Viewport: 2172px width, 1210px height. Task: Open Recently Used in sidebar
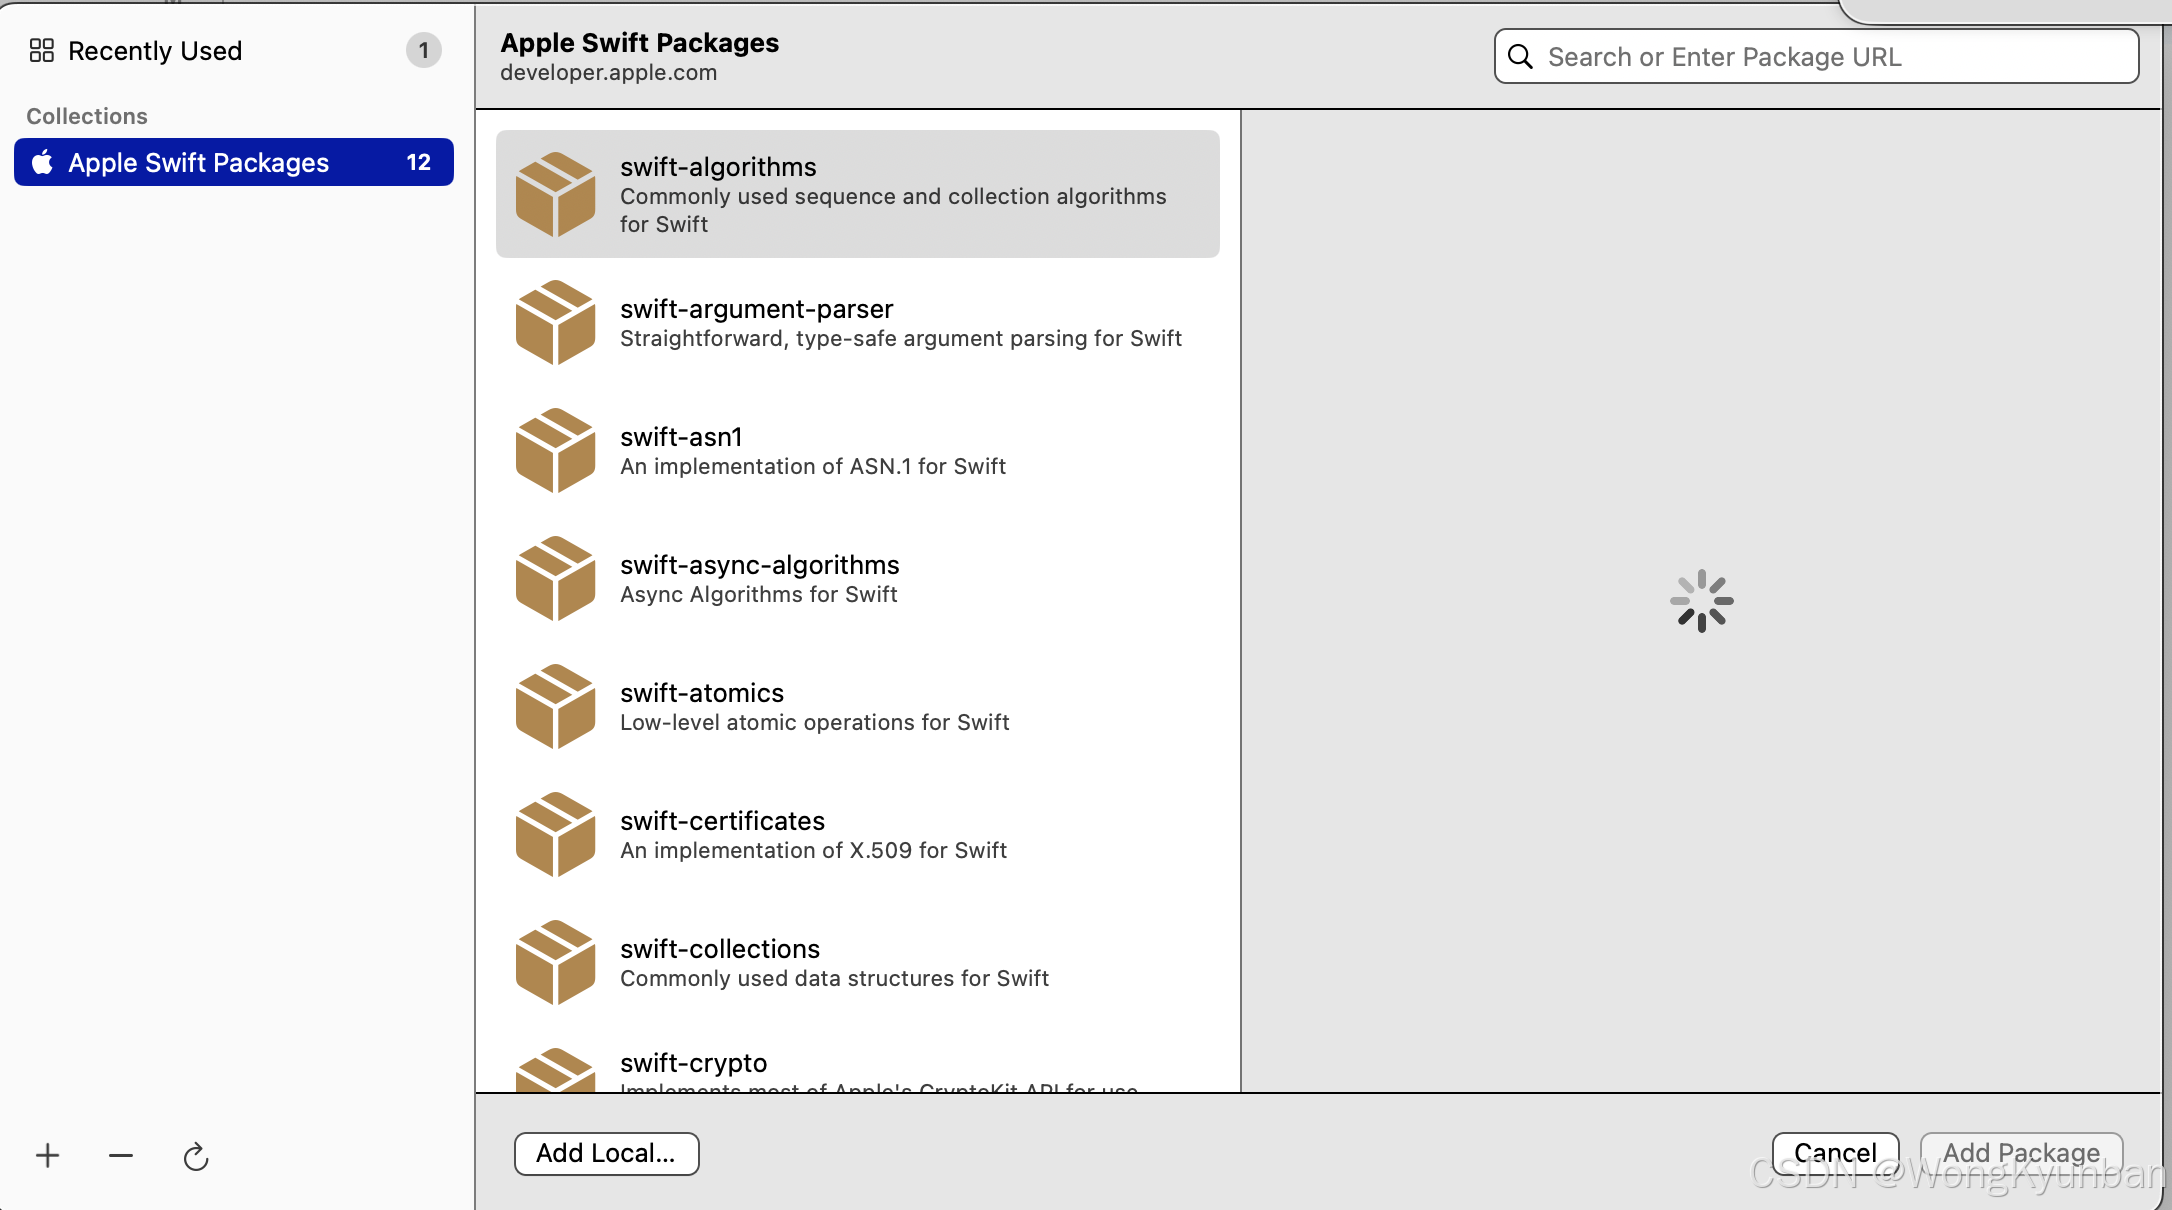point(155,50)
